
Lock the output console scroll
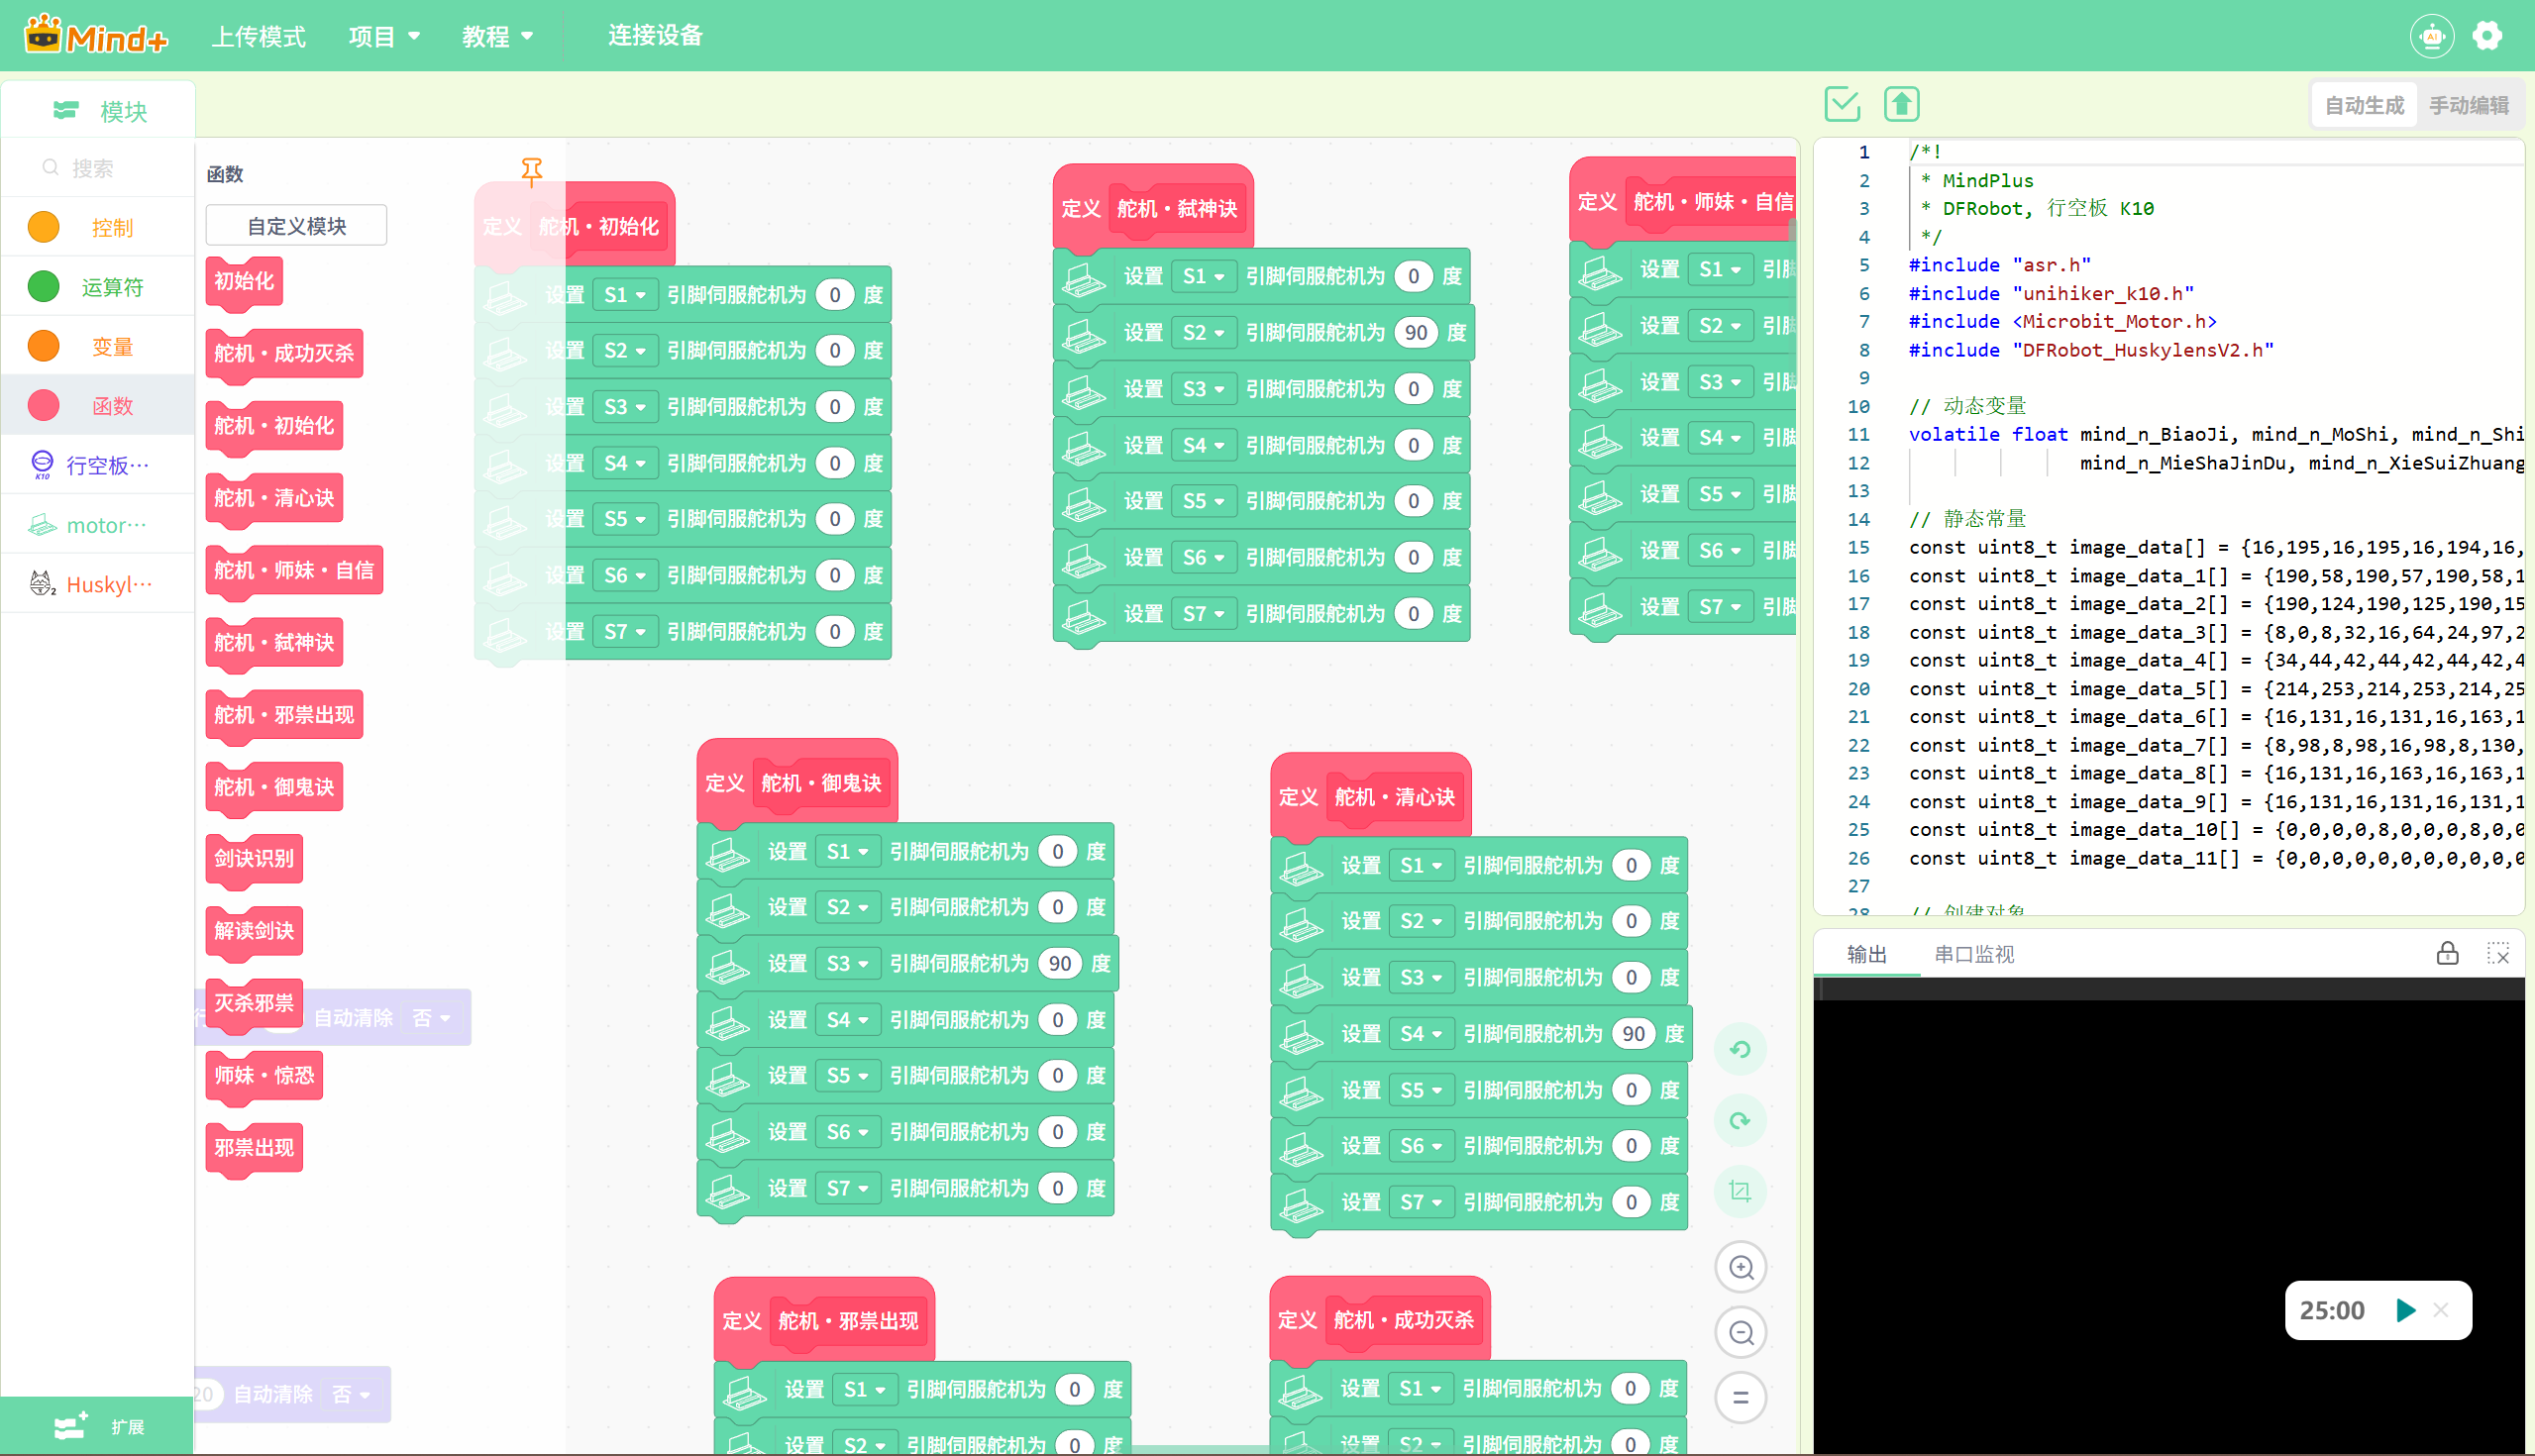(2447, 954)
